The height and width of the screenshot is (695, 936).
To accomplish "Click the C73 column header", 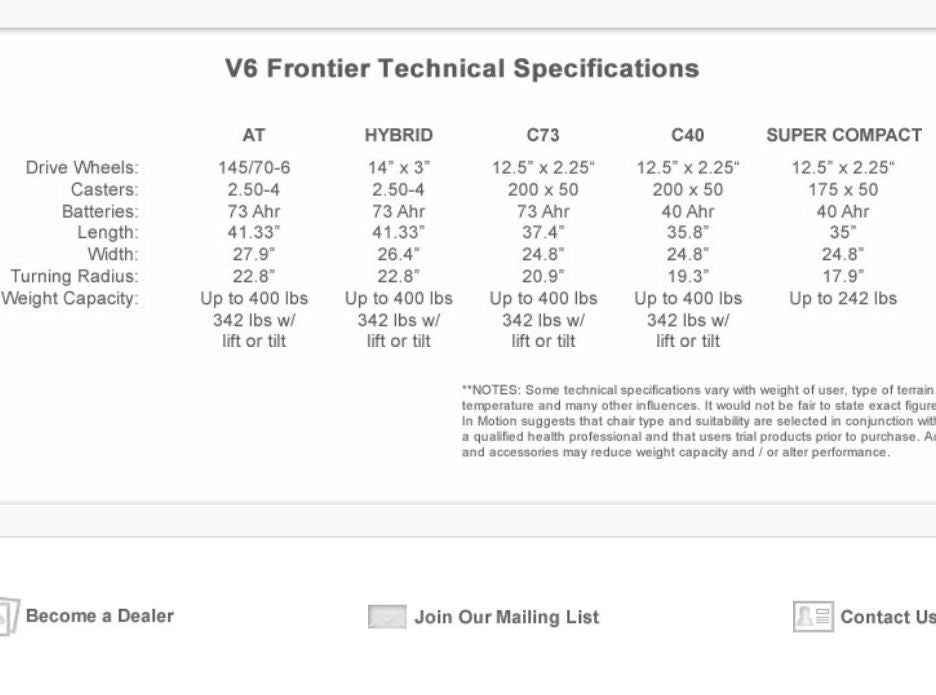I will click(543, 135).
